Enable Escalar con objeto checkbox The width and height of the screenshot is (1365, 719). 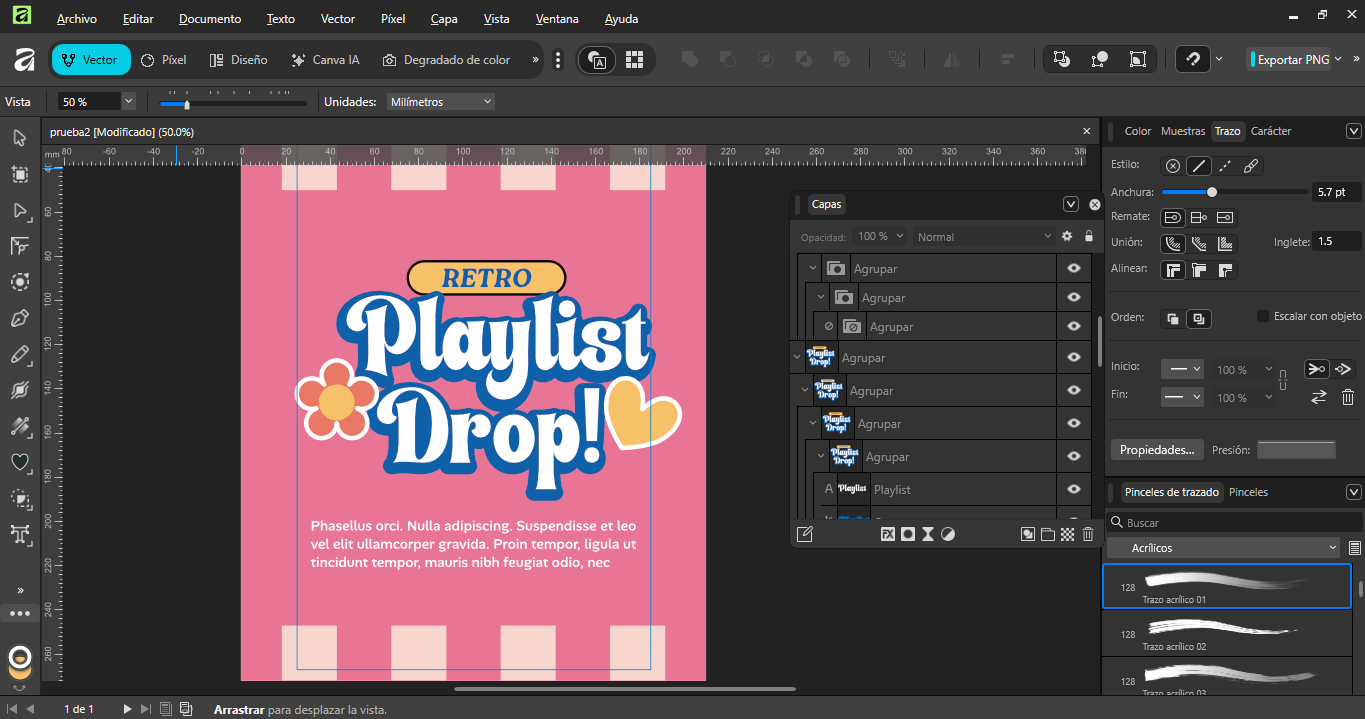tap(1263, 316)
